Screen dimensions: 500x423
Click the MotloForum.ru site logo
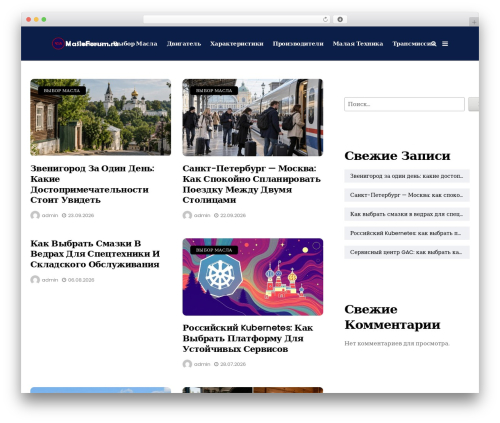85,44
